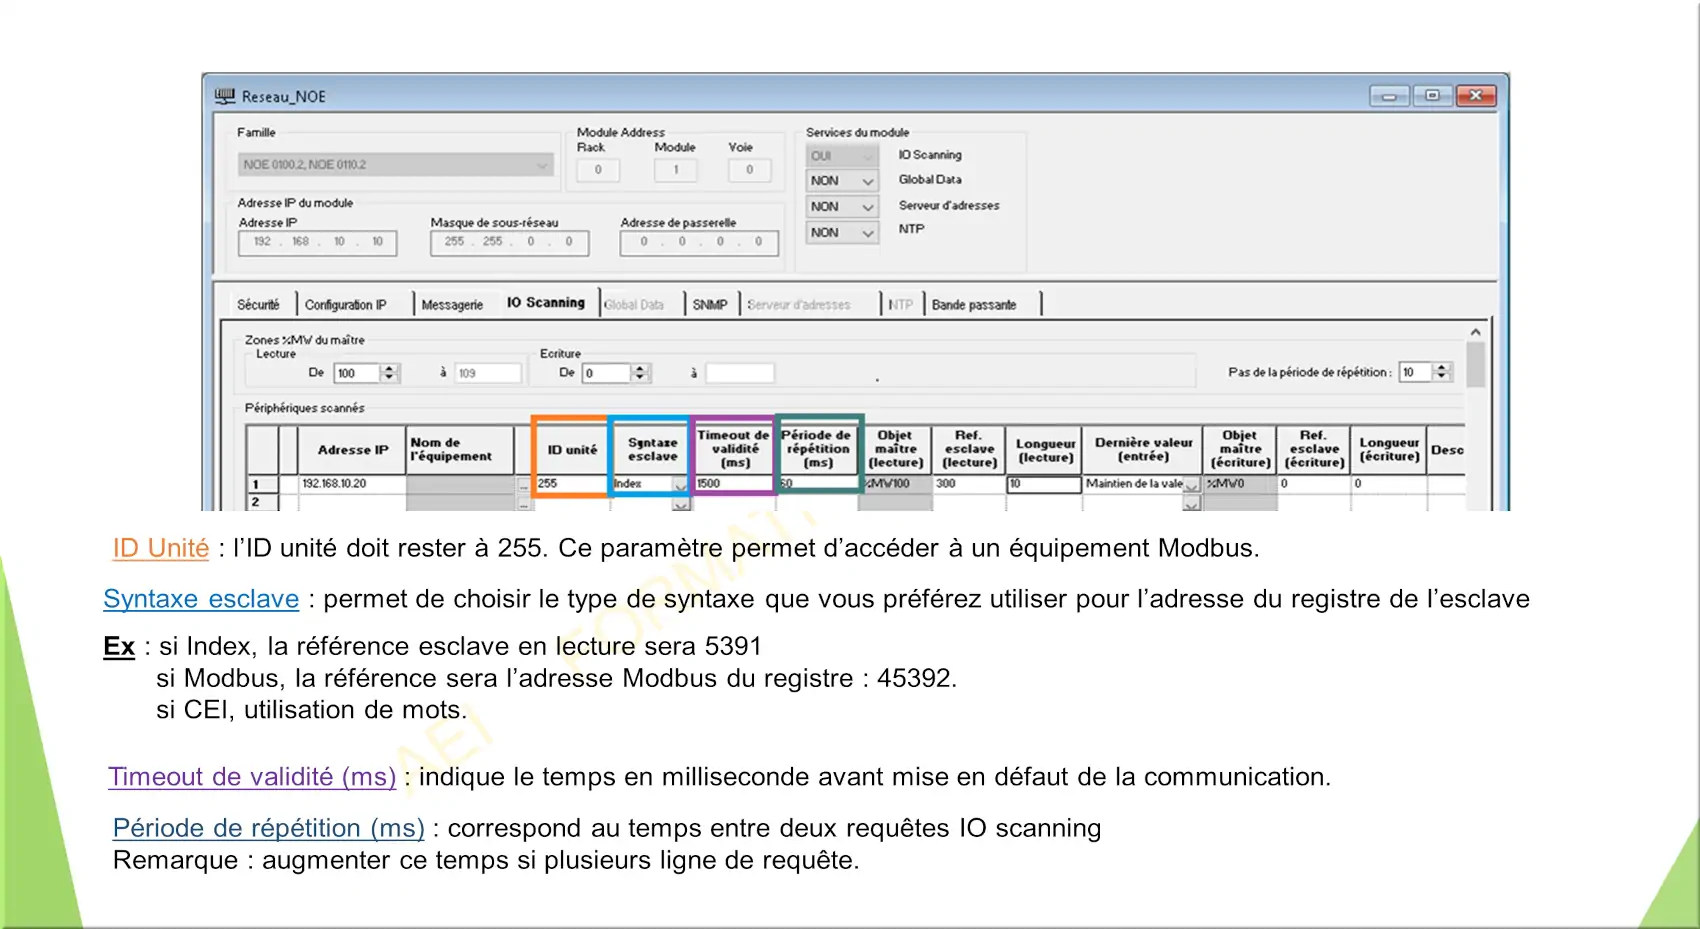Screen dimensions: 1700x929
Task: Click the Adresse IP 192.168.10.10 field
Action: [318, 242]
